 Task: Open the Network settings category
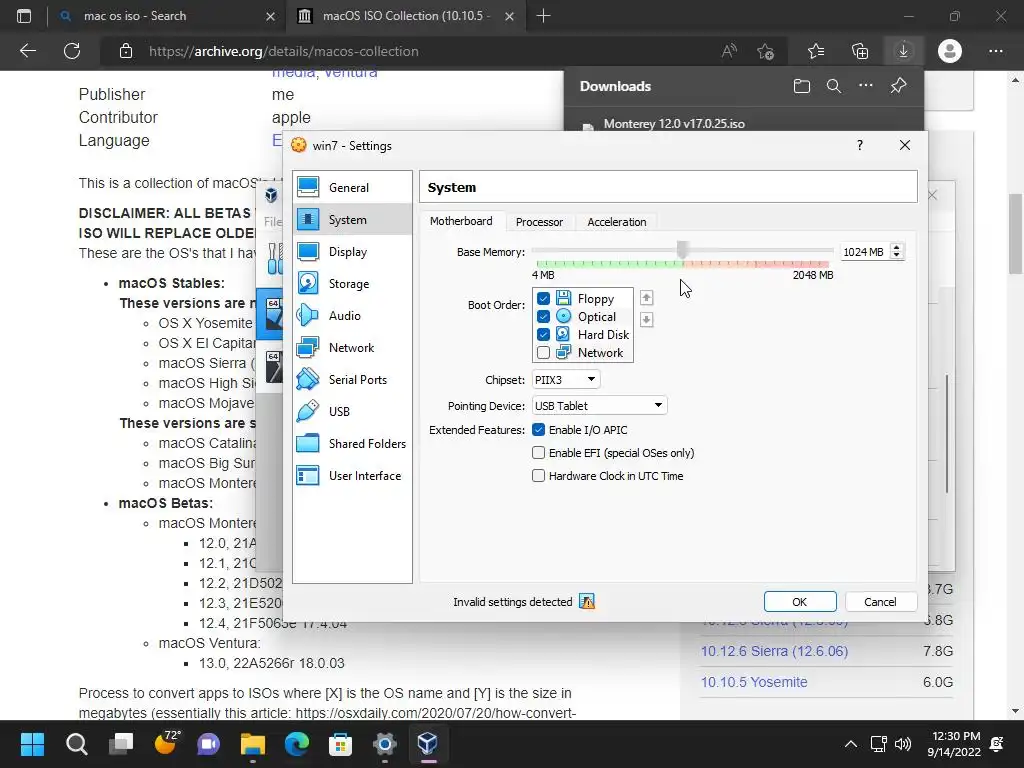[353, 347]
